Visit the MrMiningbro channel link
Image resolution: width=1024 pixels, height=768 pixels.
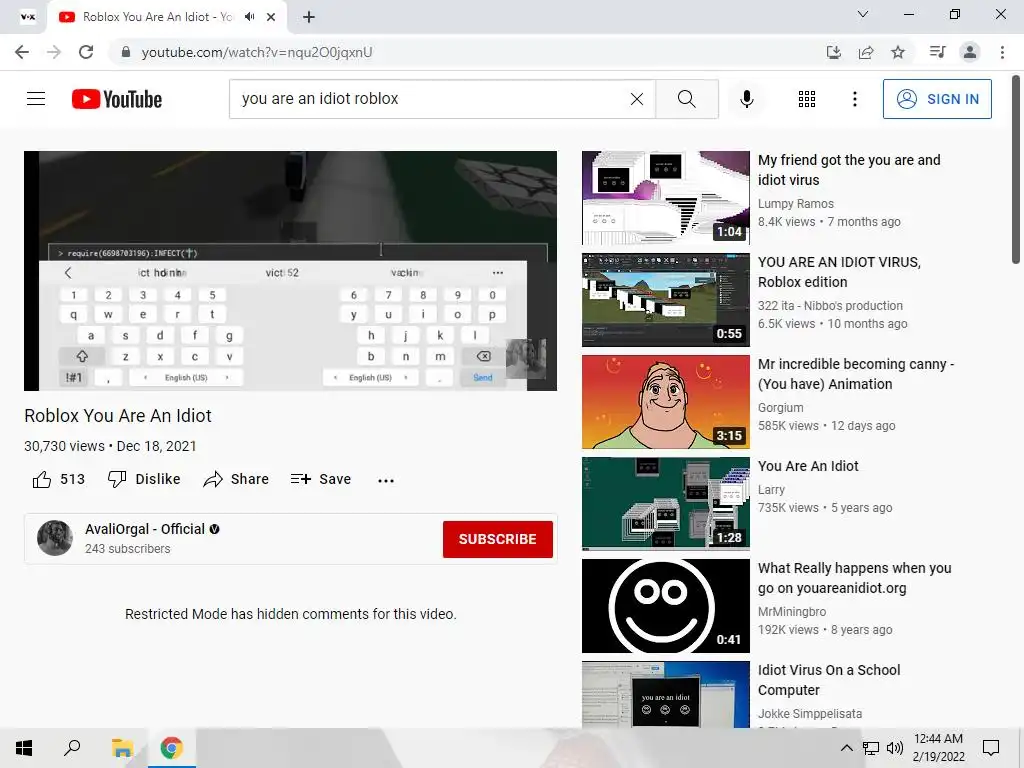tap(792, 612)
